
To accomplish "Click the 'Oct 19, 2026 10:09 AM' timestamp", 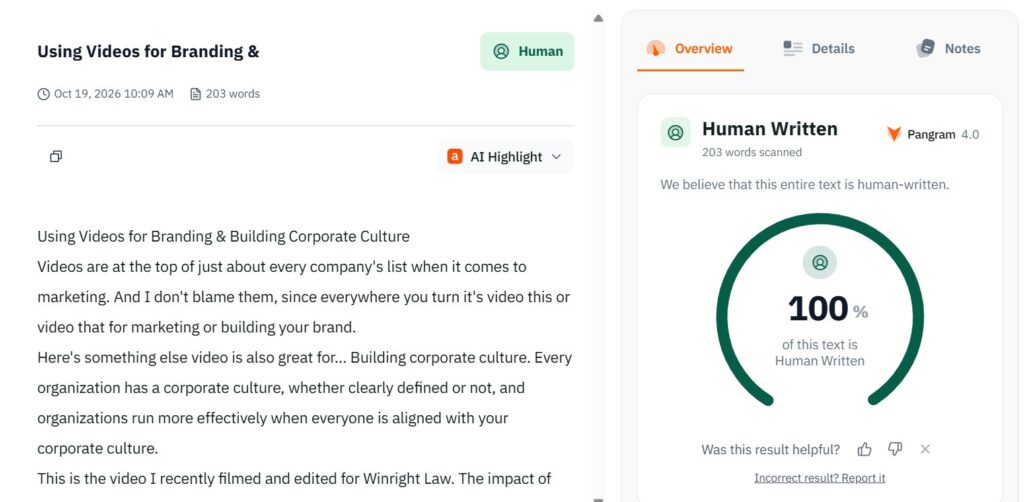I will pyautogui.click(x=114, y=94).
